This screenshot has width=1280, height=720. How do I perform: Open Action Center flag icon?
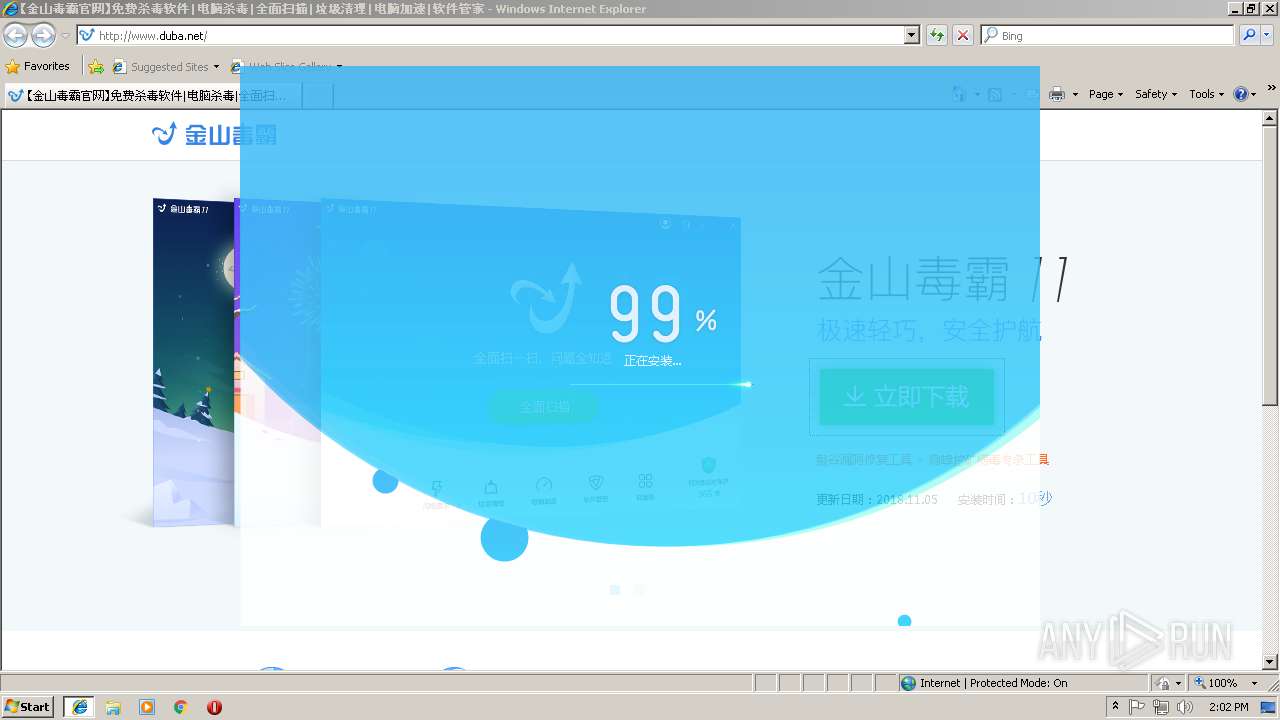1138,707
